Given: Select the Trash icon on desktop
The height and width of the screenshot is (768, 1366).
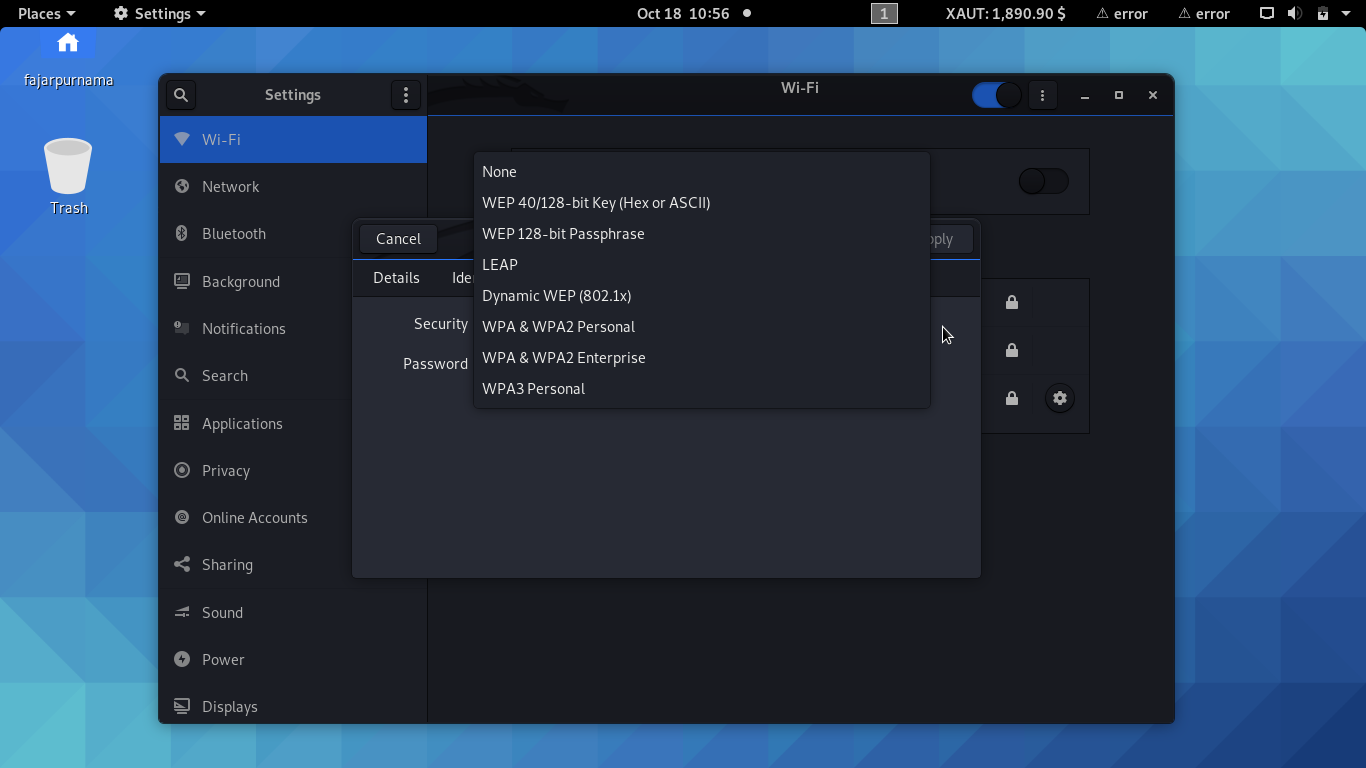Looking at the screenshot, I should click(68, 166).
